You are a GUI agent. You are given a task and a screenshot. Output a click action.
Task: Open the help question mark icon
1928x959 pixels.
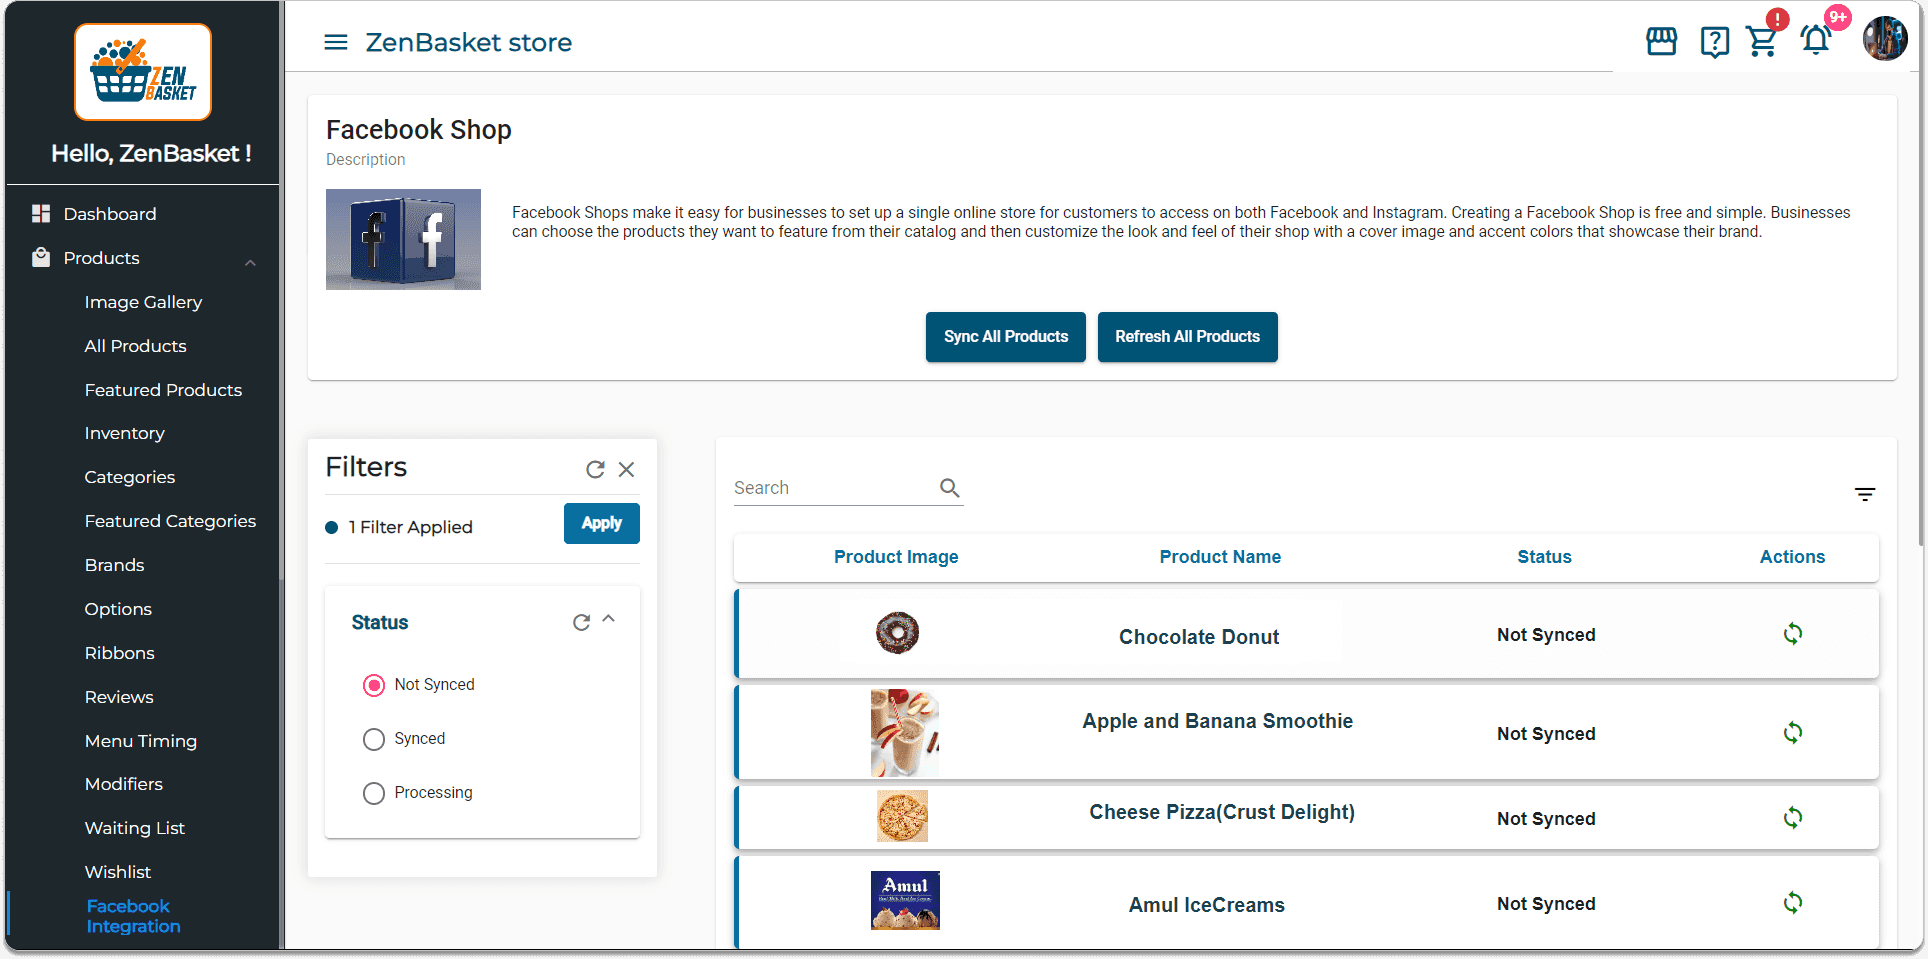(x=1714, y=42)
